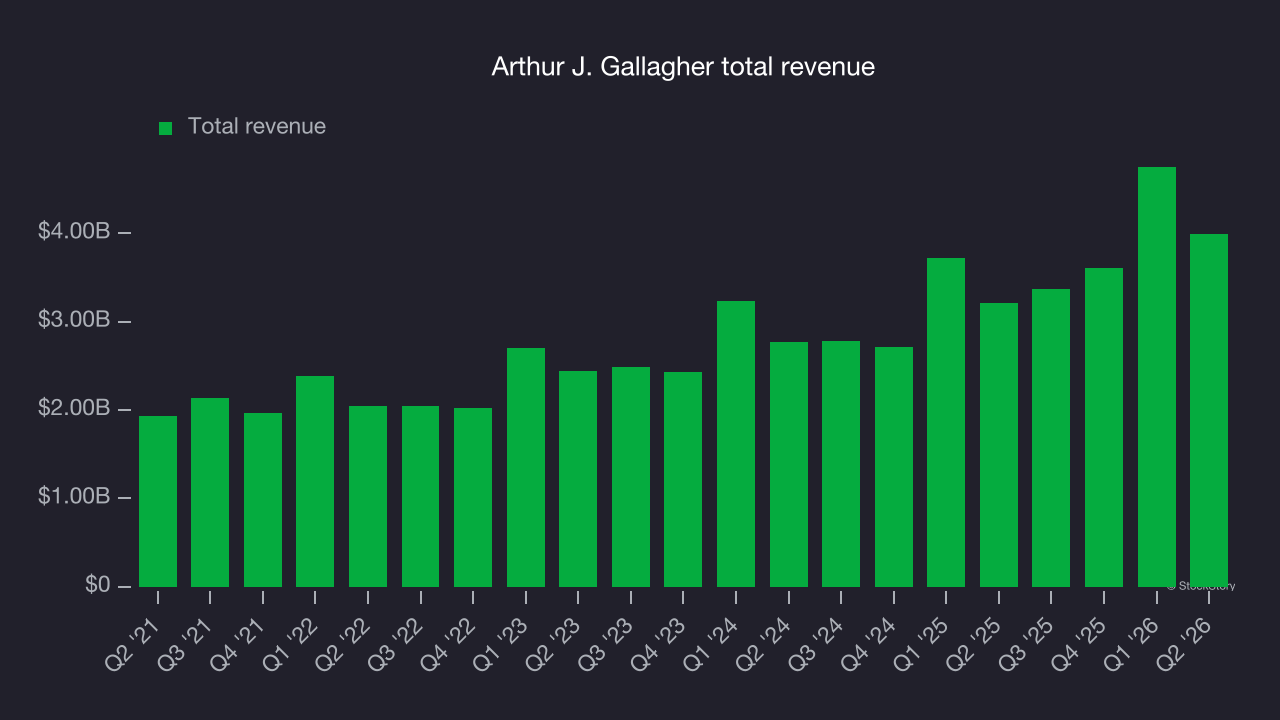Viewport: 1280px width, 720px height.
Task: Select the Q3 '23 revenue bar
Action: coord(631,477)
